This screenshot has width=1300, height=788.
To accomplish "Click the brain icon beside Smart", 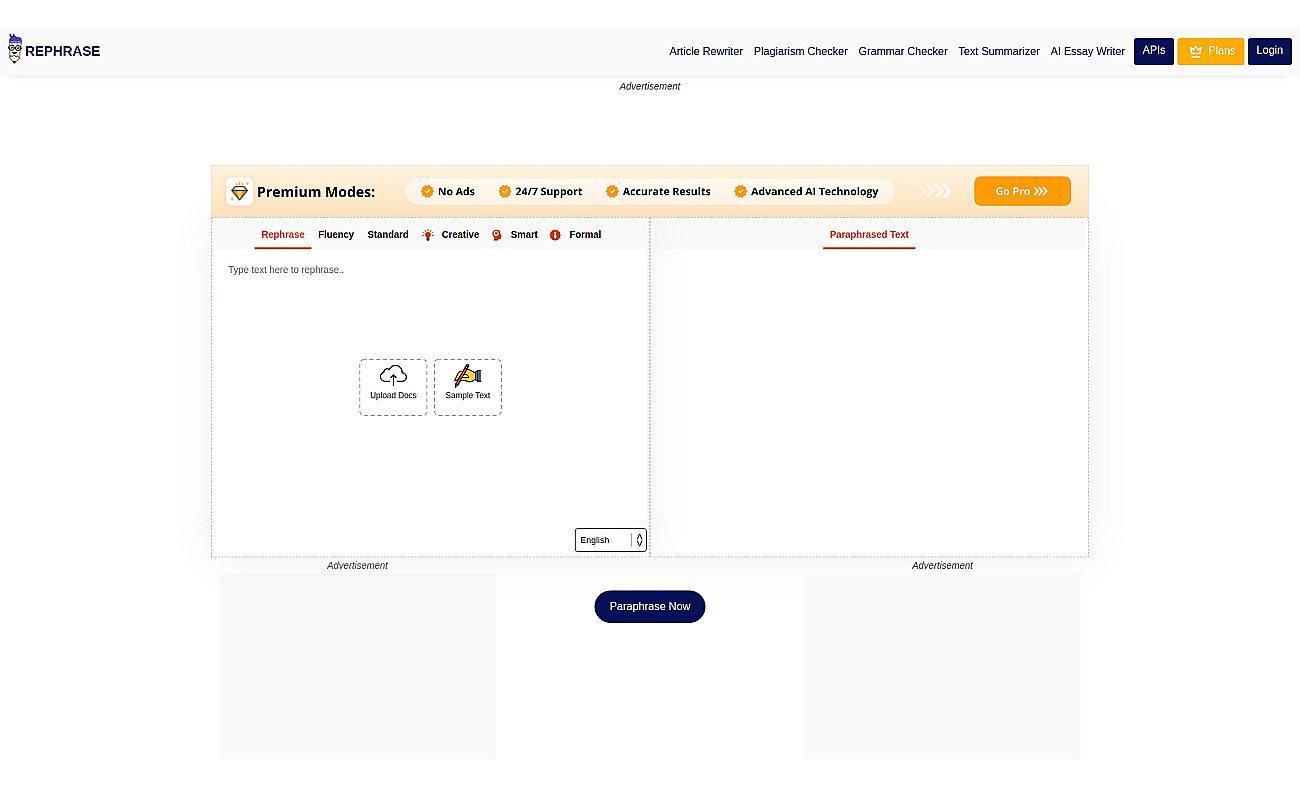I will [496, 235].
